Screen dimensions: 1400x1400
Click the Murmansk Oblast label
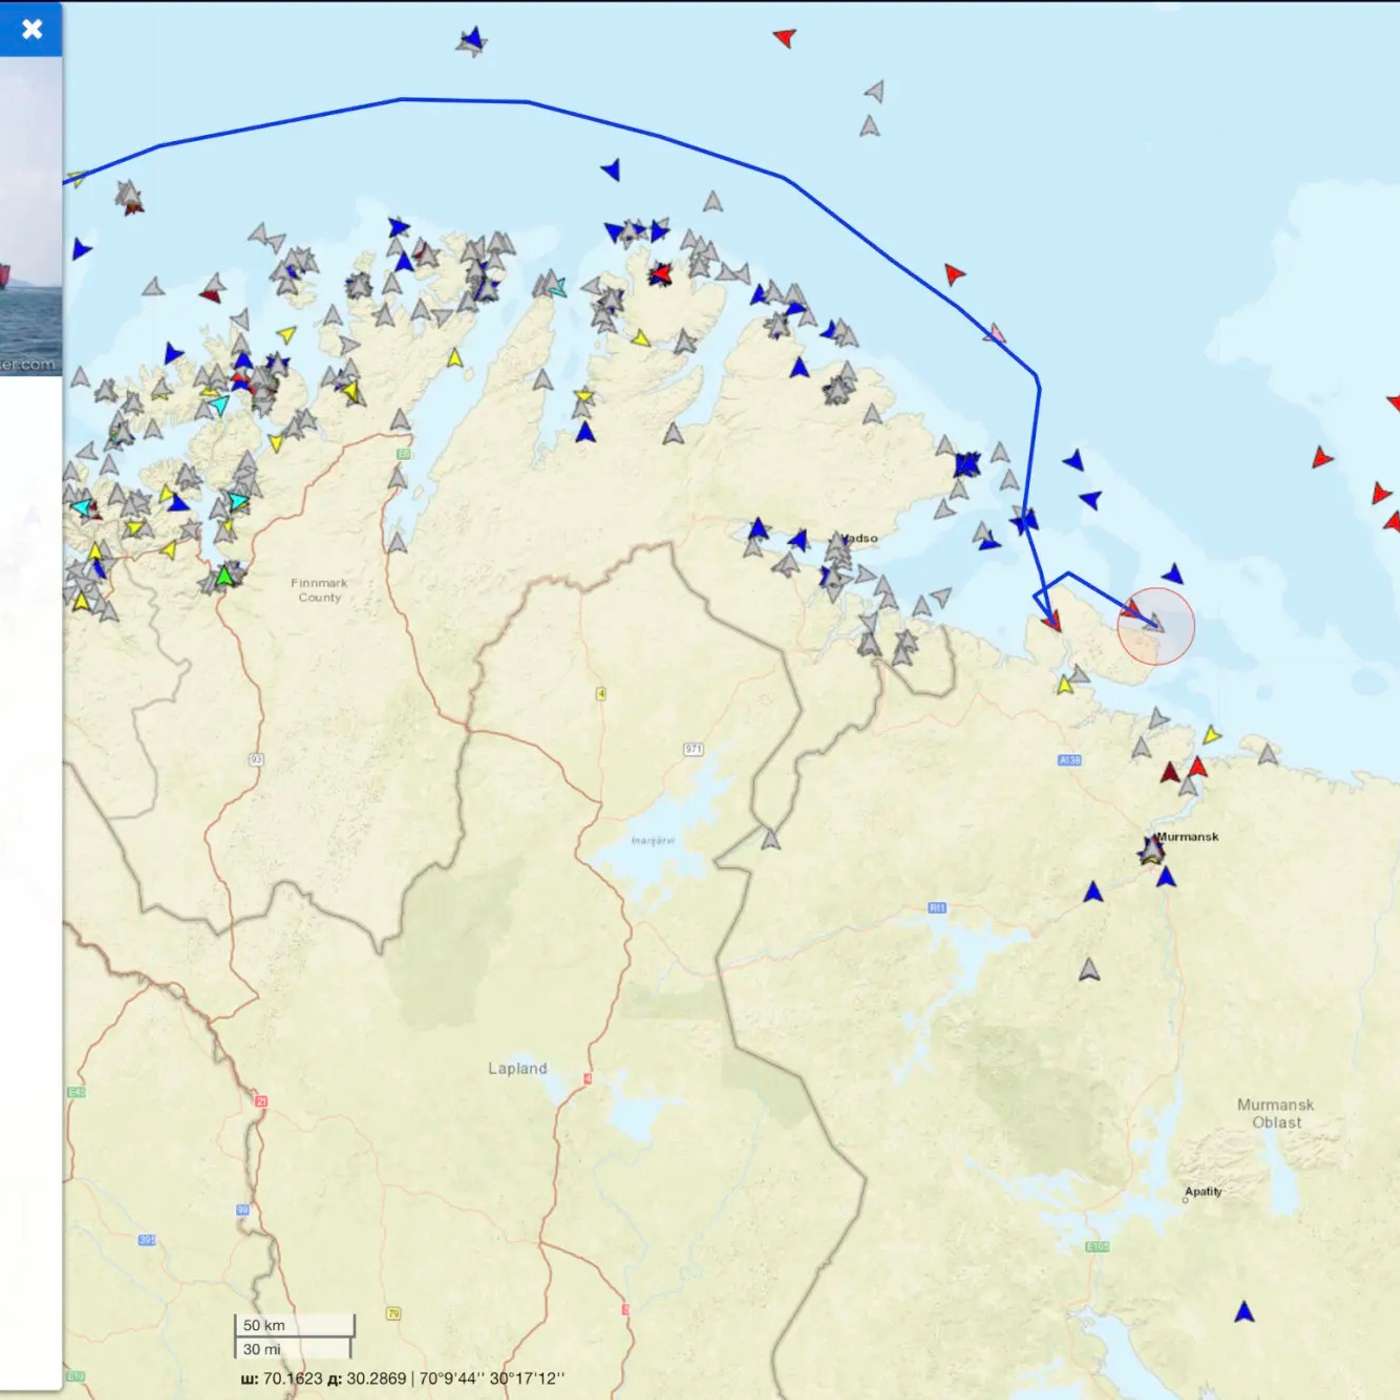(1276, 1113)
